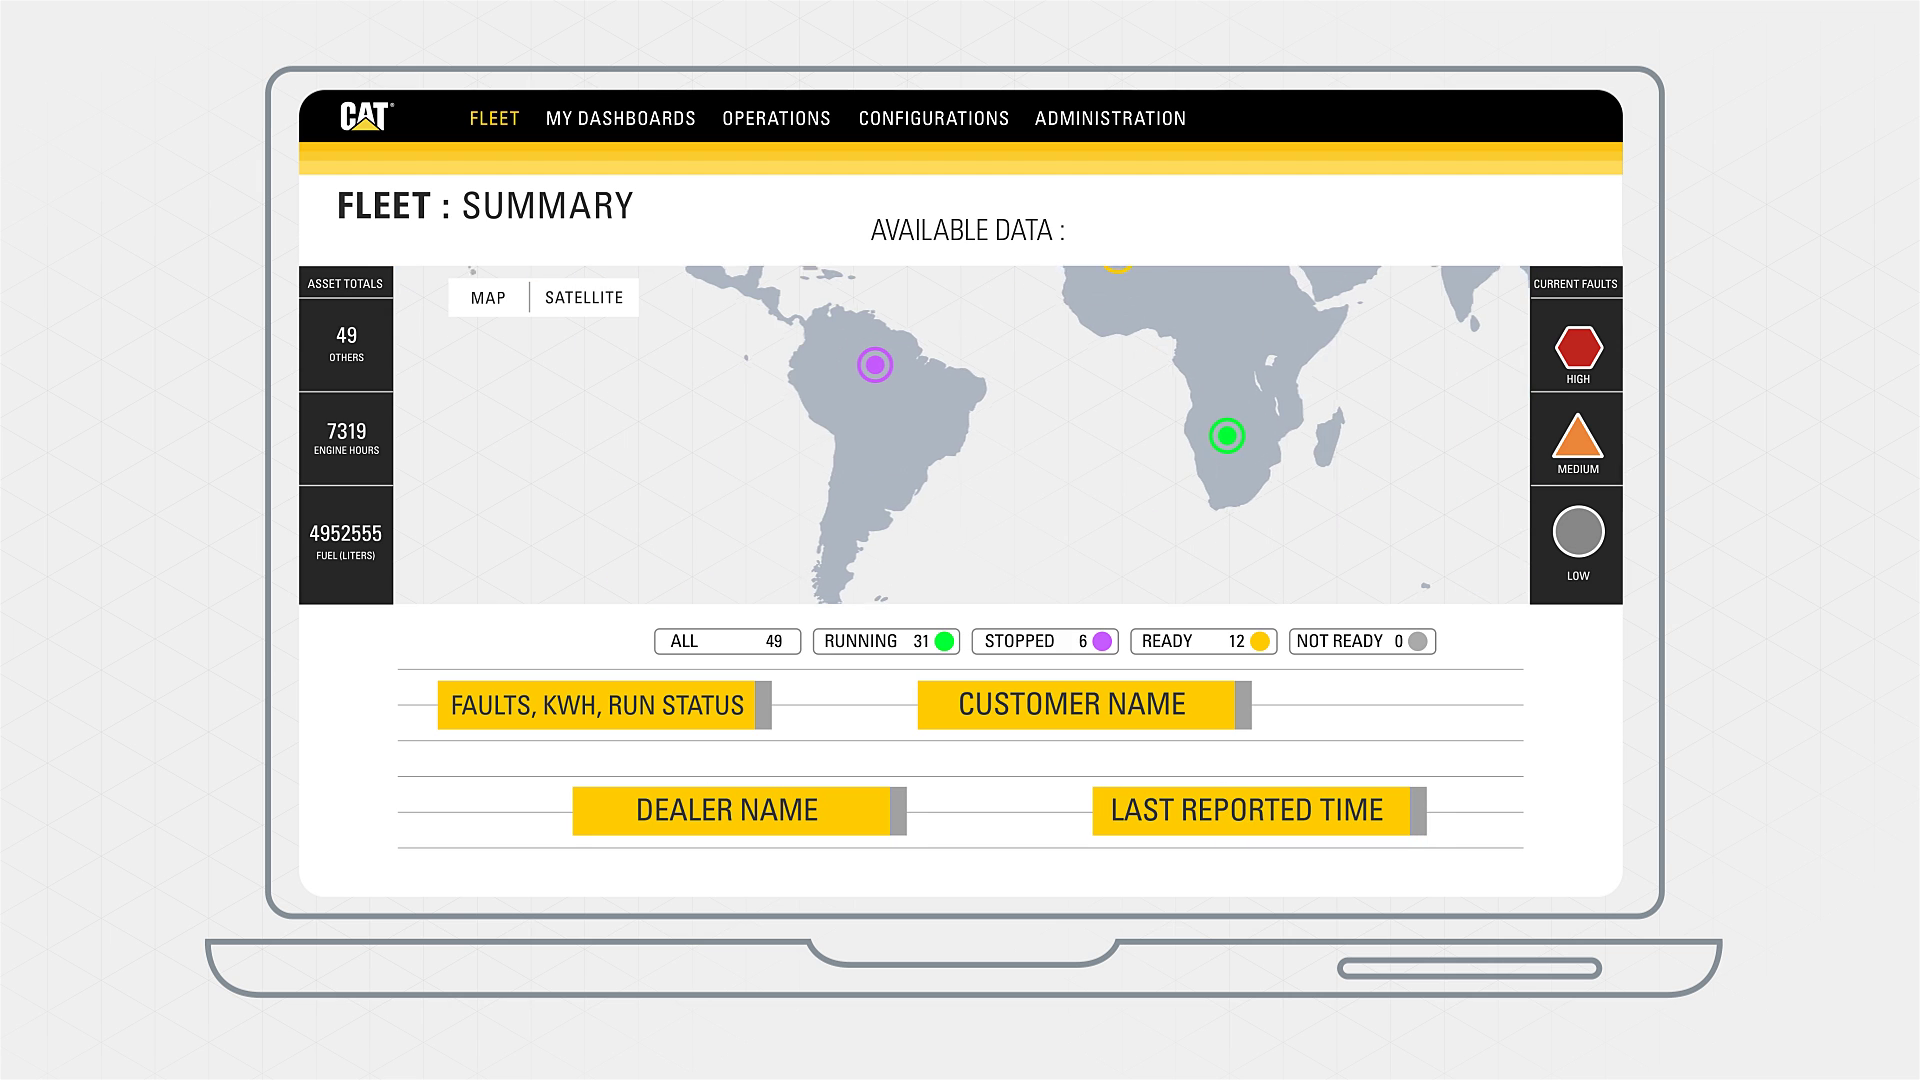Click gray handle on Customer Name bar

1243,705
